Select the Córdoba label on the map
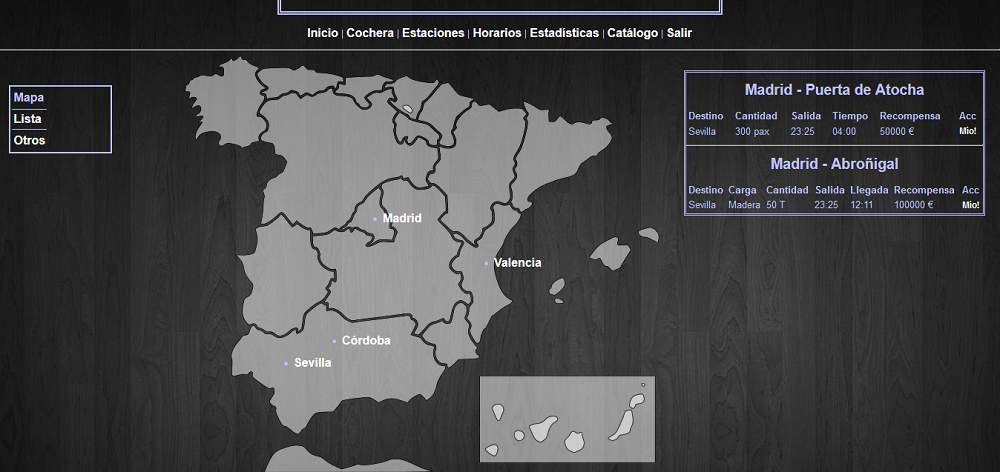 (366, 341)
